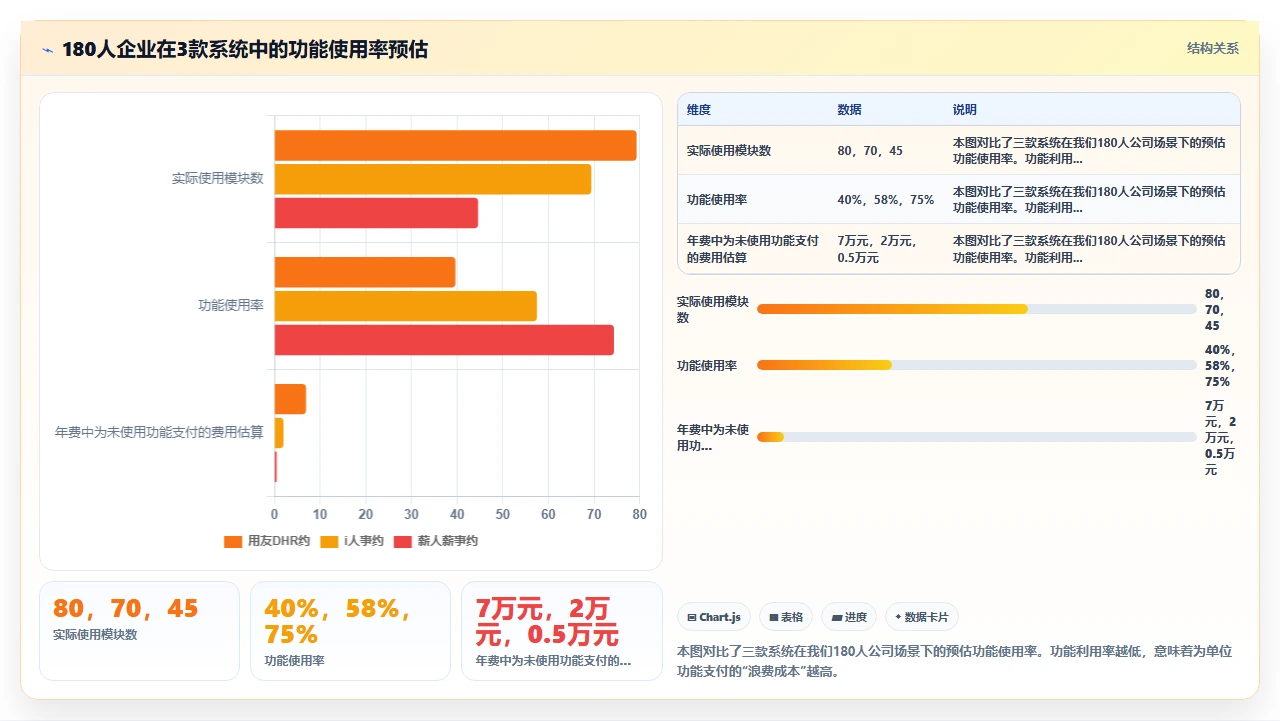Click the 40%，58%，75% data card
The height and width of the screenshot is (721, 1280).
point(350,631)
